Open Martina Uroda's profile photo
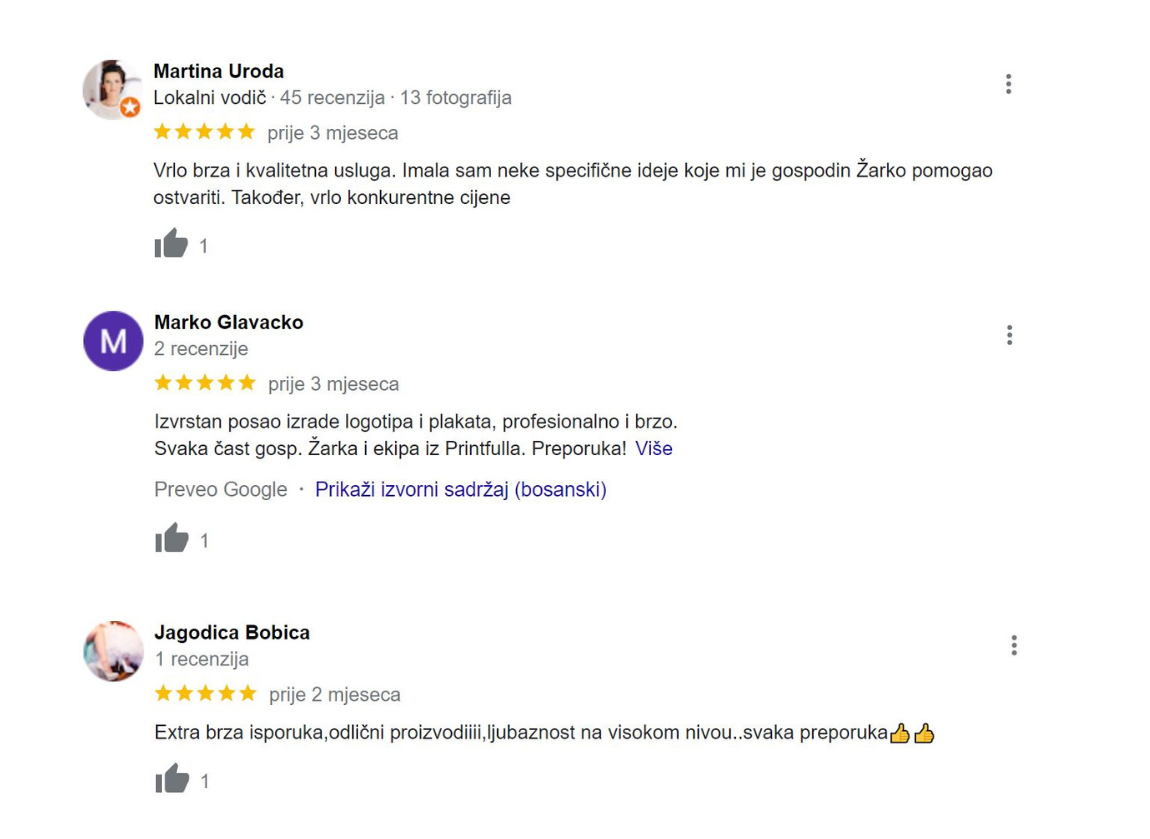Screen dimensions: 1150x839 click(x=111, y=89)
